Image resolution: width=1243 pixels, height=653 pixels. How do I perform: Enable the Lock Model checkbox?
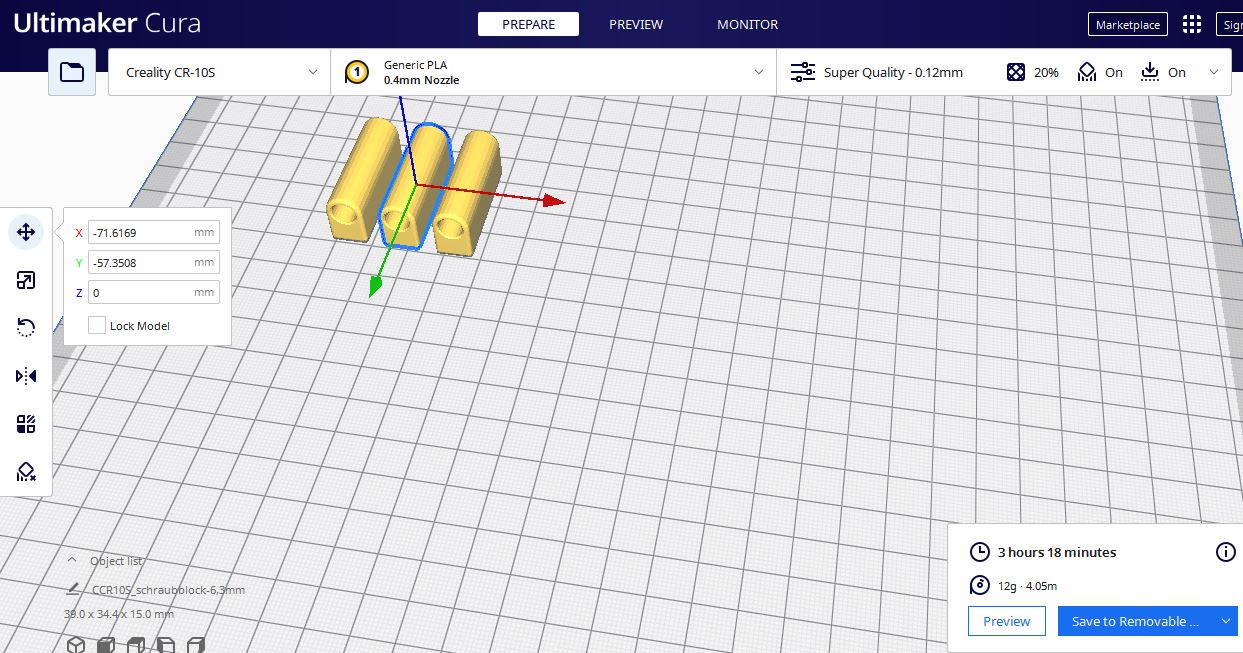coord(97,325)
